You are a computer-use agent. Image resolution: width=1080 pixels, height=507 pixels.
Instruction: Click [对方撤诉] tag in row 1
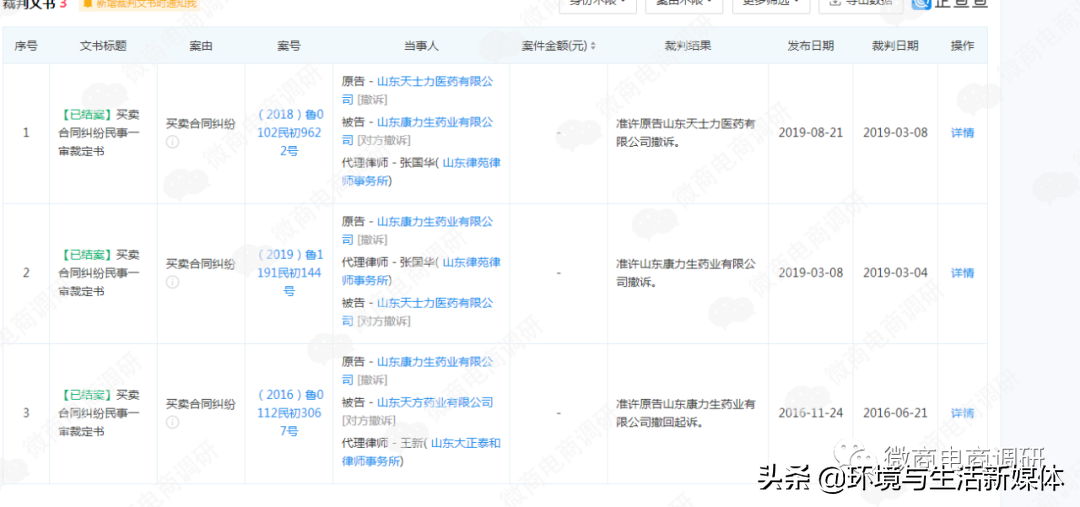point(384,141)
